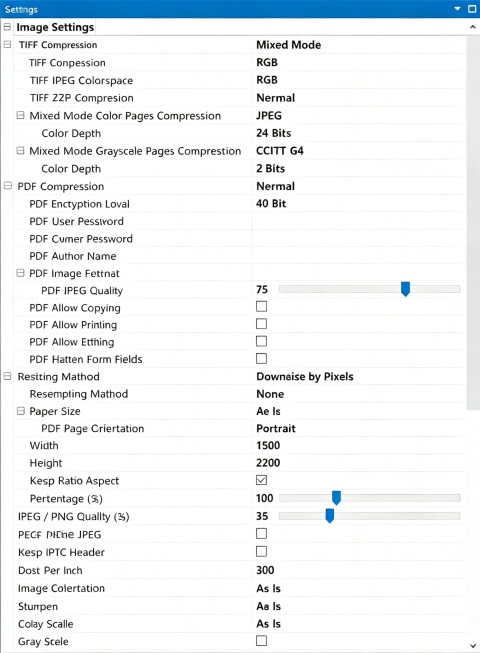The width and height of the screenshot is (480, 653).
Task: Enable the PDF Allow Printing checkbox
Action: tap(261, 324)
